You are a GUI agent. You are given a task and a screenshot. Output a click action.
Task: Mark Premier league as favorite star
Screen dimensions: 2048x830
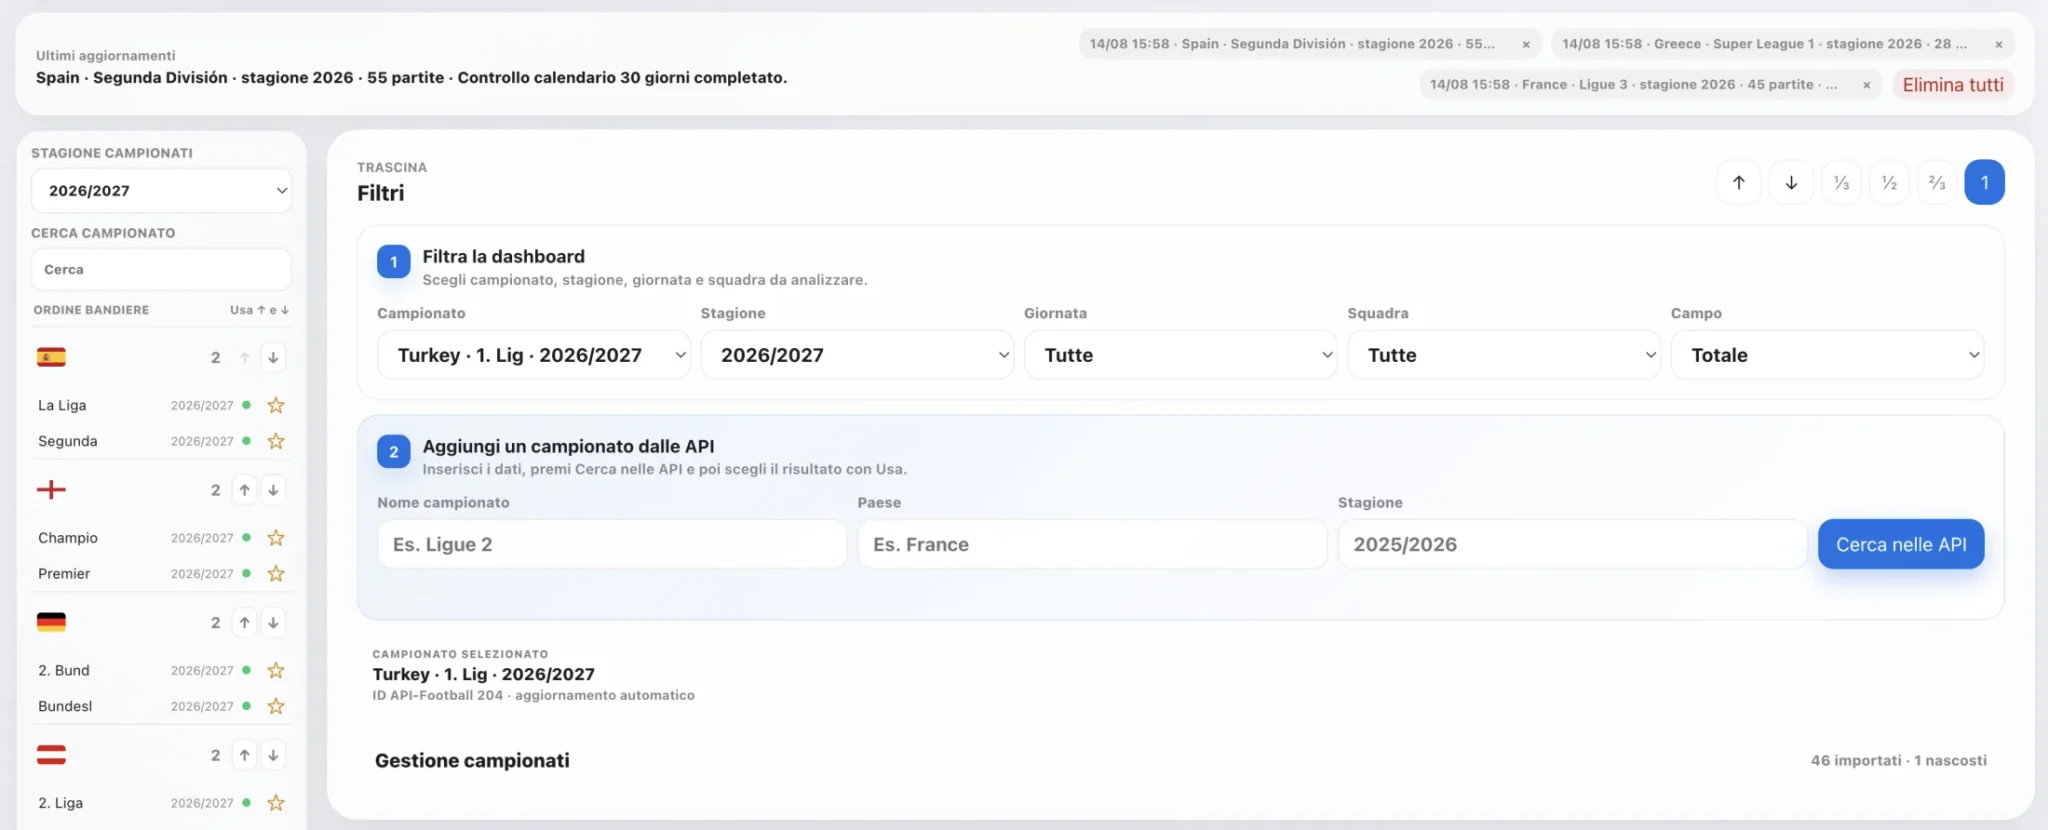(276, 574)
